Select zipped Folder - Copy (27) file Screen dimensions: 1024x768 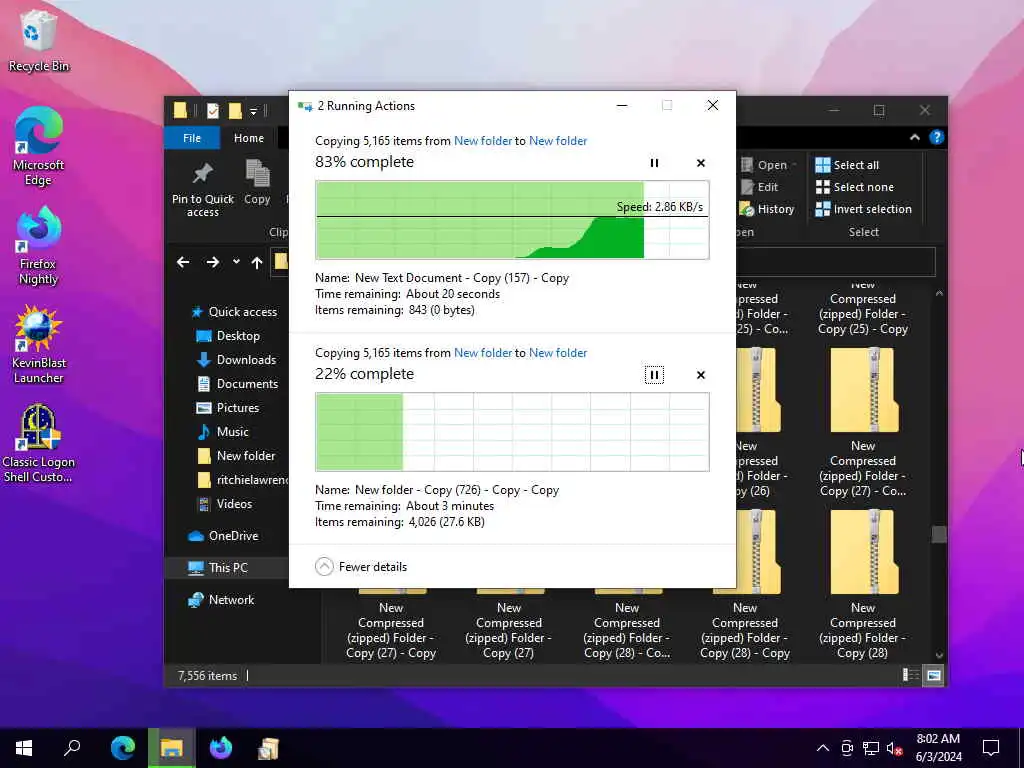(509, 624)
